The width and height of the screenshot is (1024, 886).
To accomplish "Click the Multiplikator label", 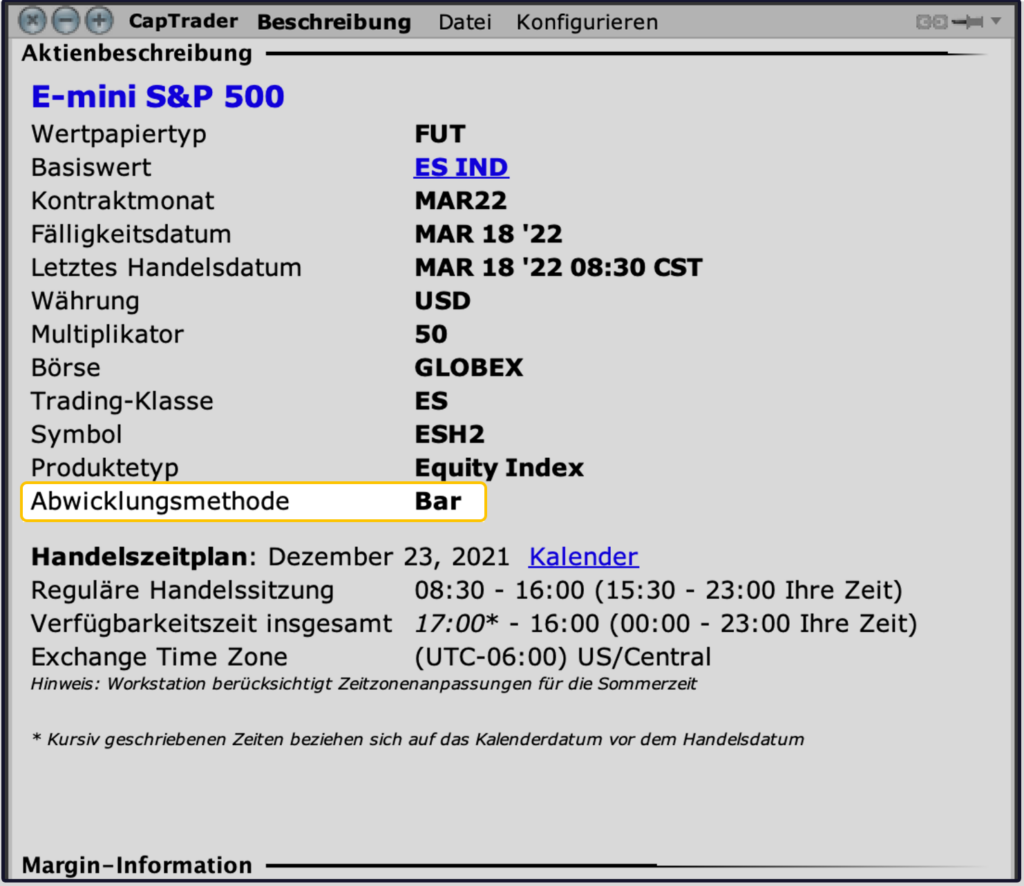I will click(x=108, y=334).
